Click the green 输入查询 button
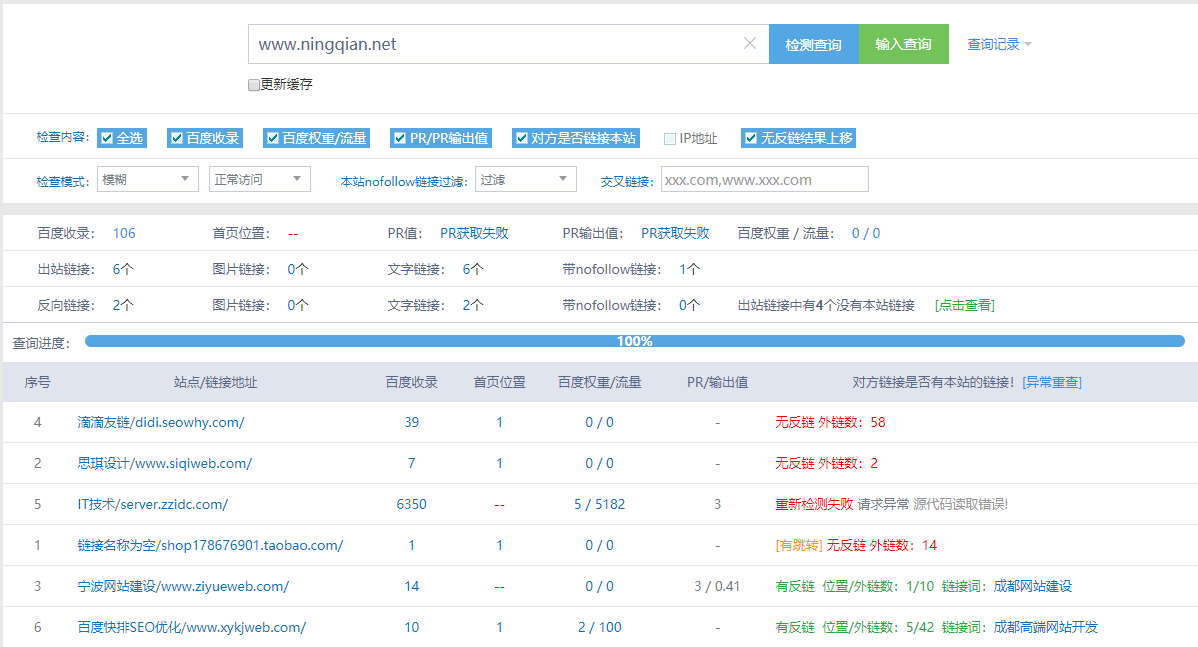Viewport: 1198px width, 647px height. (x=903, y=44)
